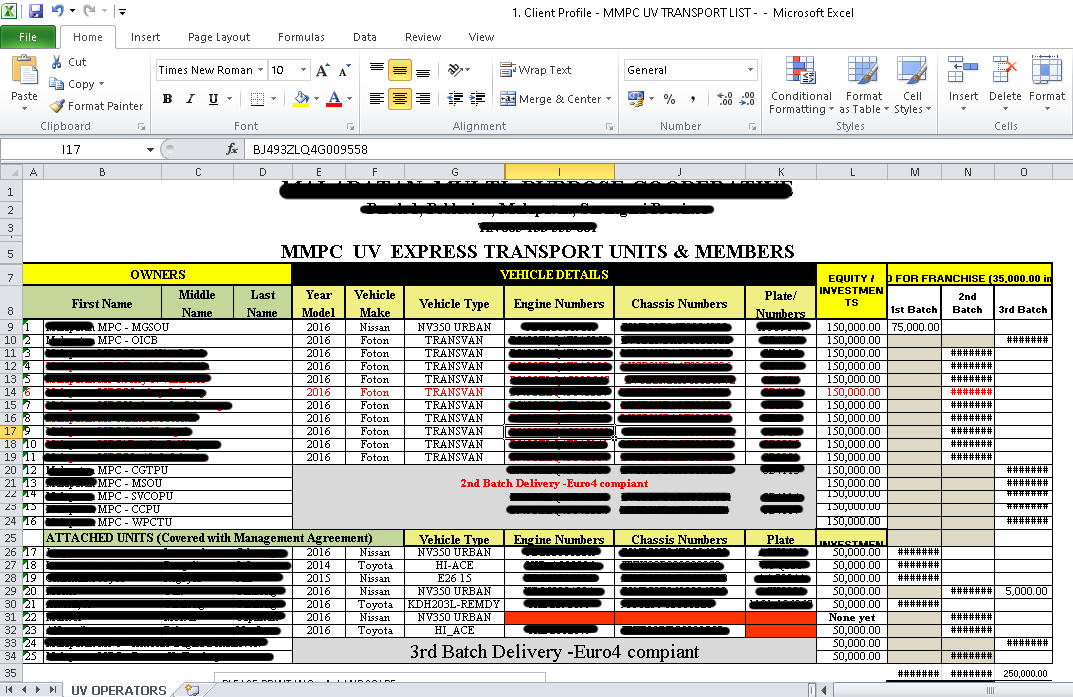Open the number format General dropdown
Image resolution: width=1073 pixels, height=697 pixels.
point(750,70)
